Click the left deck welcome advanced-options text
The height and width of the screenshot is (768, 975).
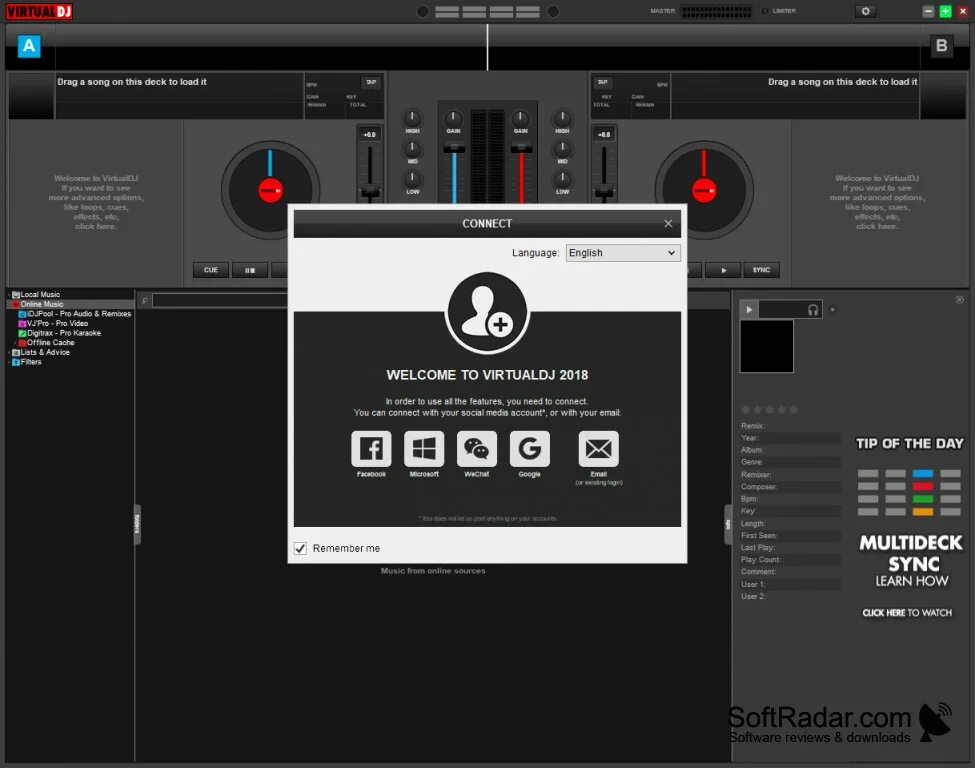coord(96,202)
